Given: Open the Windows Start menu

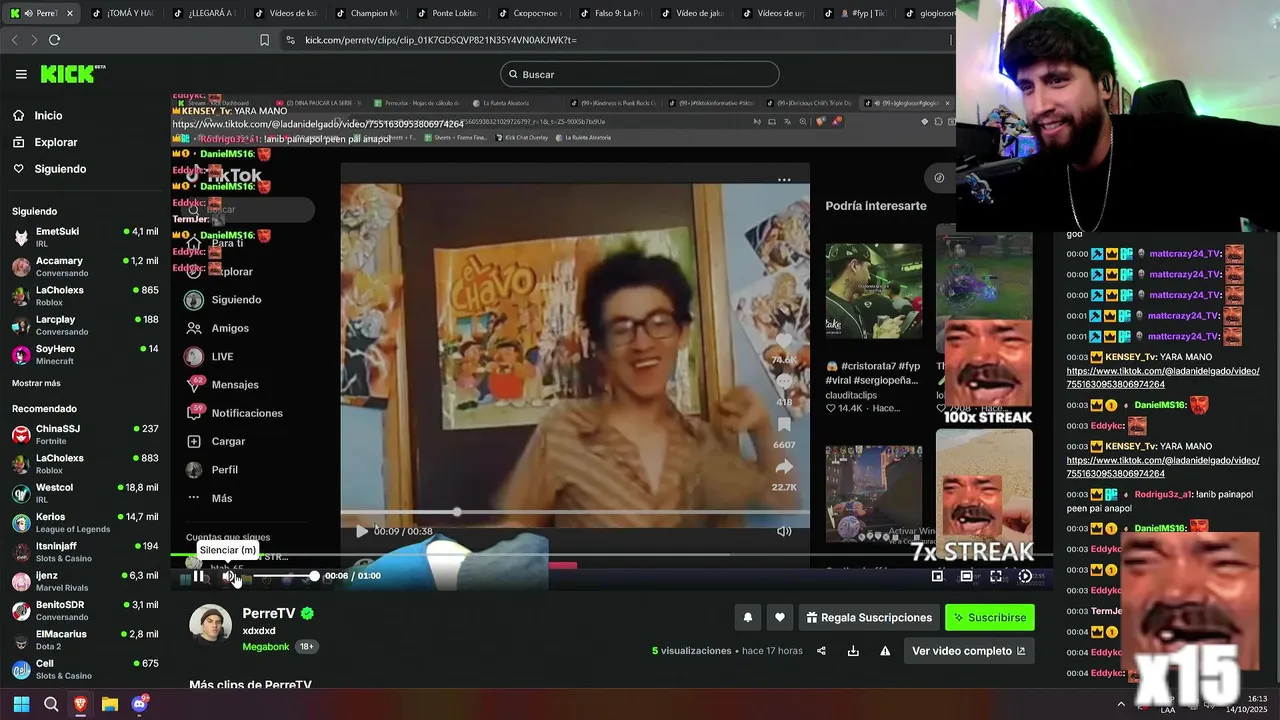Looking at the screenshot, I should click(21, 704).
